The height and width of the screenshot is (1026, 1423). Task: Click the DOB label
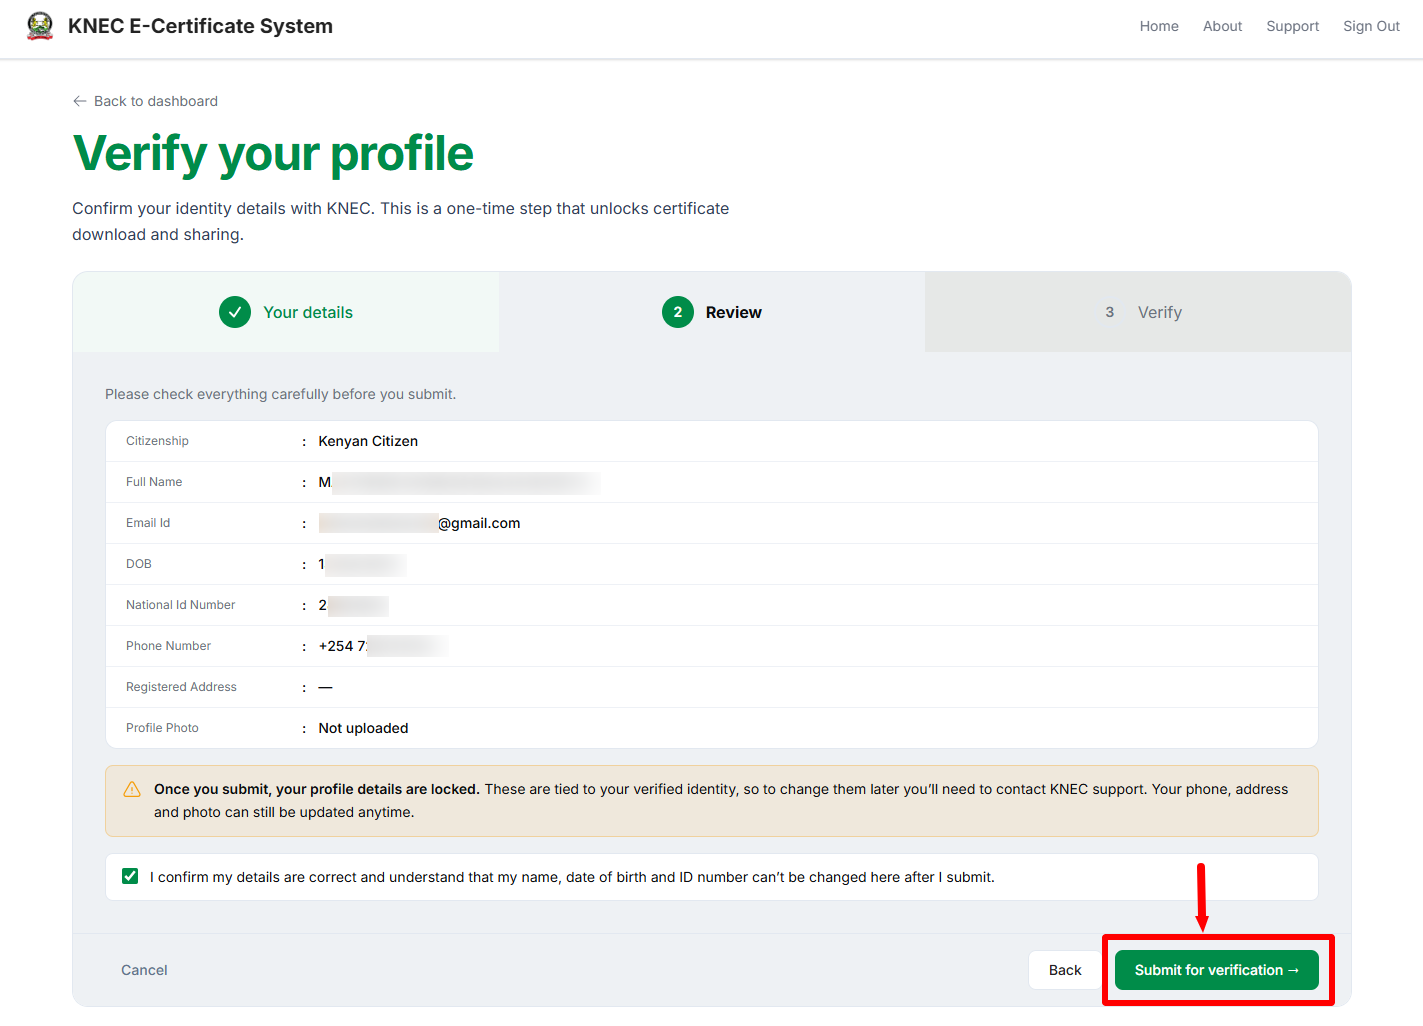click(139, 564)
